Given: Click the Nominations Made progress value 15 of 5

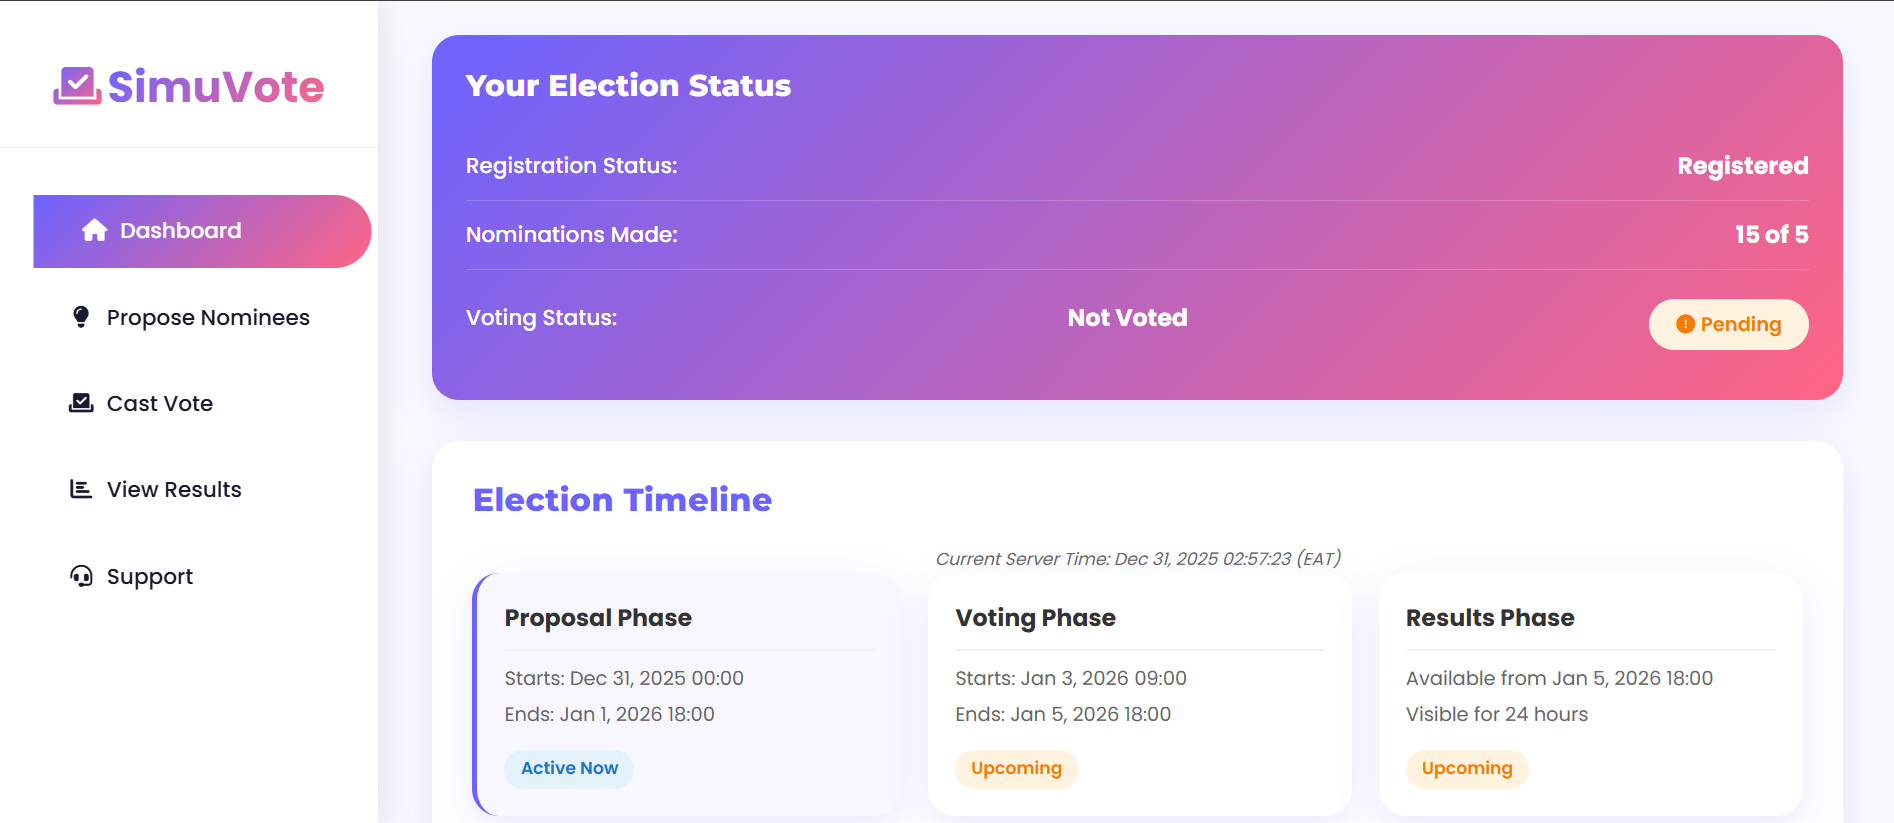Looking at the screenshot, I should pyautogui.click(x=1771, y=234).
